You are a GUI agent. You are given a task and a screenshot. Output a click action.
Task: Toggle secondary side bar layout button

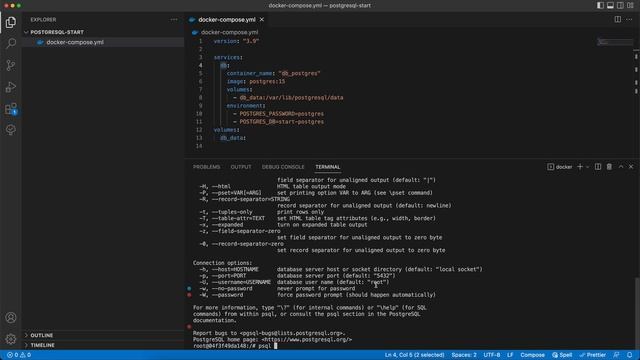click(x=620, y=5)
